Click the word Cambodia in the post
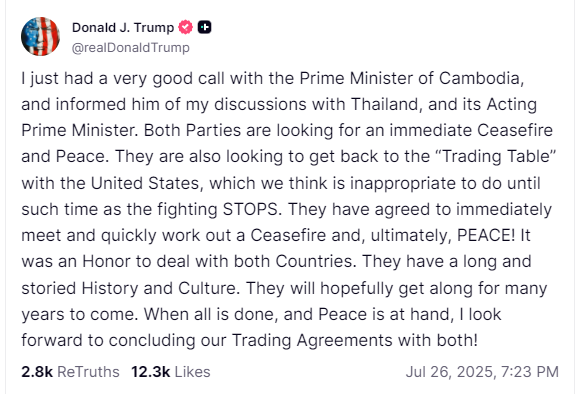Image resolution: width=576 pixels, height=394 pixels. coord(479,78)
